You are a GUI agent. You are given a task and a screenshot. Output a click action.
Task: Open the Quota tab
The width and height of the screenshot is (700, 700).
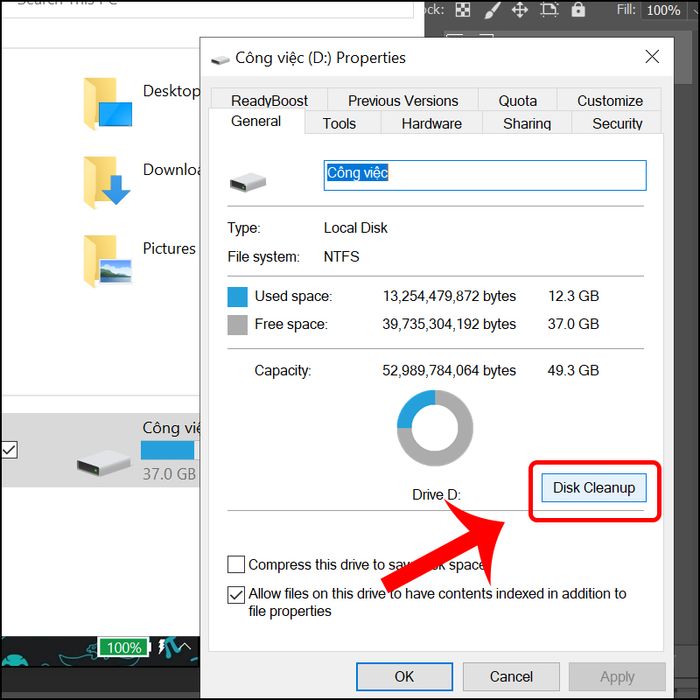point(517,100)
